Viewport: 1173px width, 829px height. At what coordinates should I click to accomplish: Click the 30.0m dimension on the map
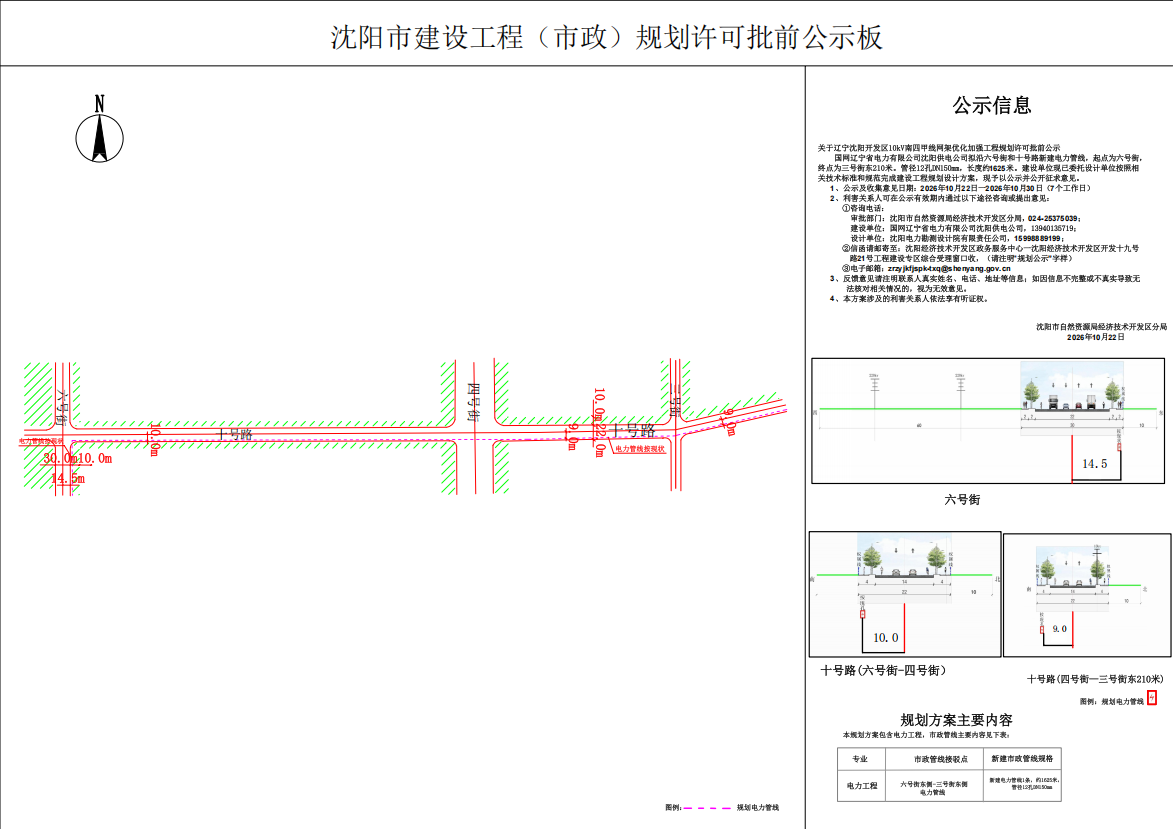61,458
